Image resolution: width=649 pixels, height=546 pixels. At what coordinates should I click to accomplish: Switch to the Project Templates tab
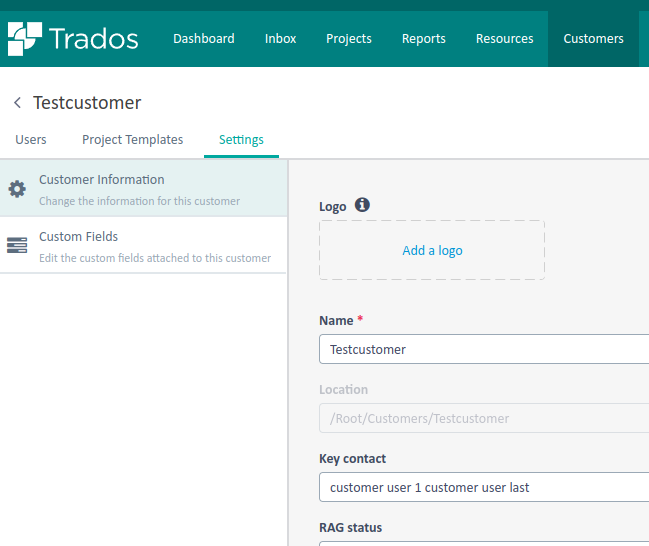click(x=132, y=140)
